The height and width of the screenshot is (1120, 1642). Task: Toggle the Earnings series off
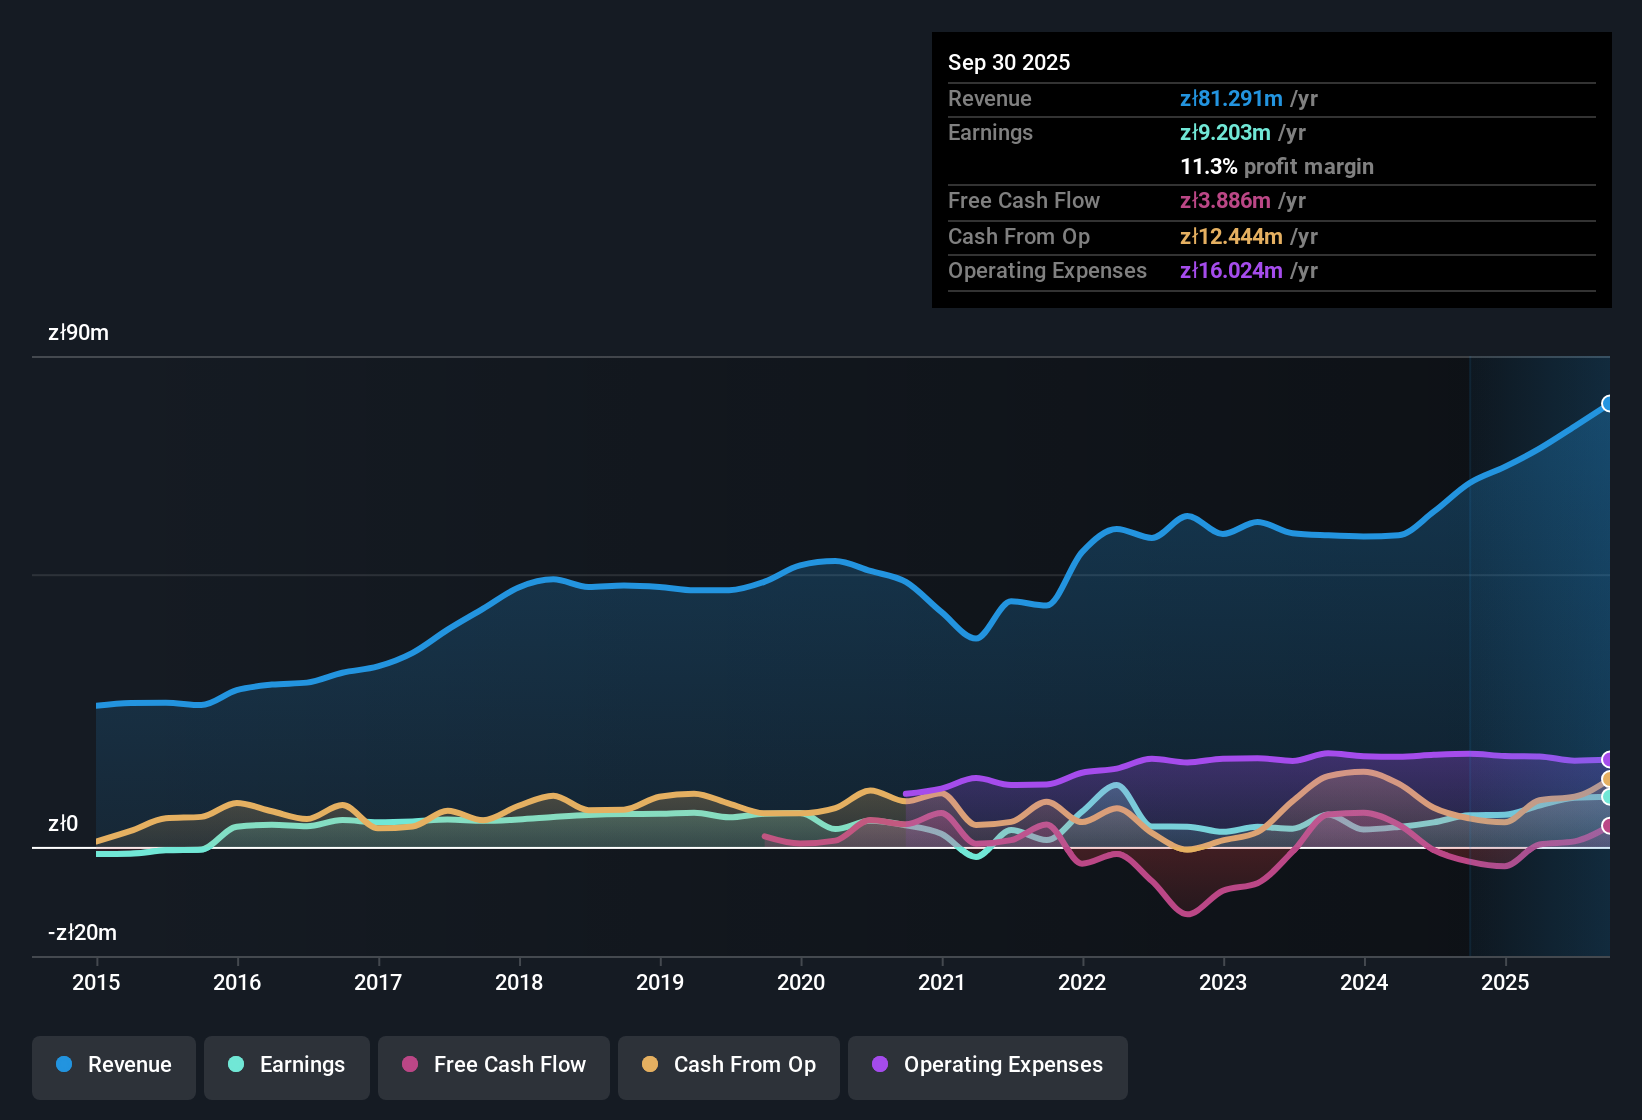(286, 1065)
